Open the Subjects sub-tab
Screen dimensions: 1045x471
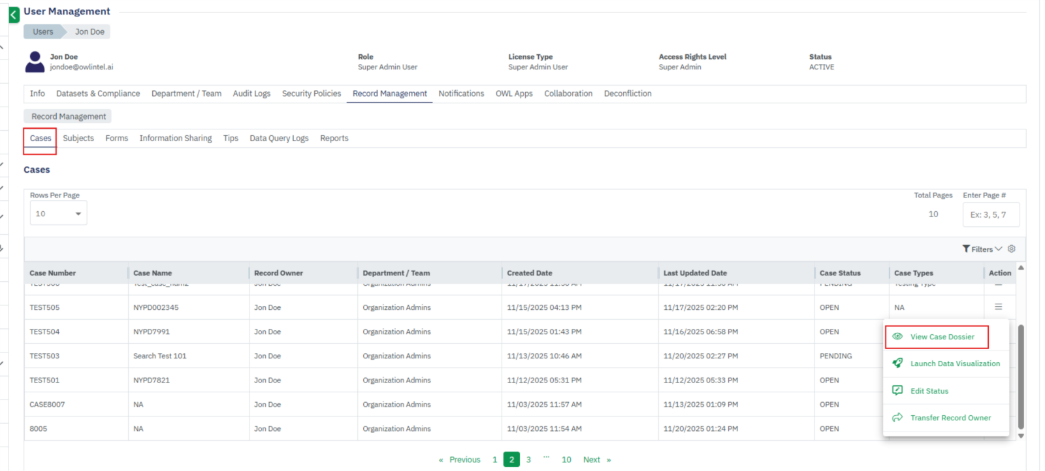tap(79, 138)
